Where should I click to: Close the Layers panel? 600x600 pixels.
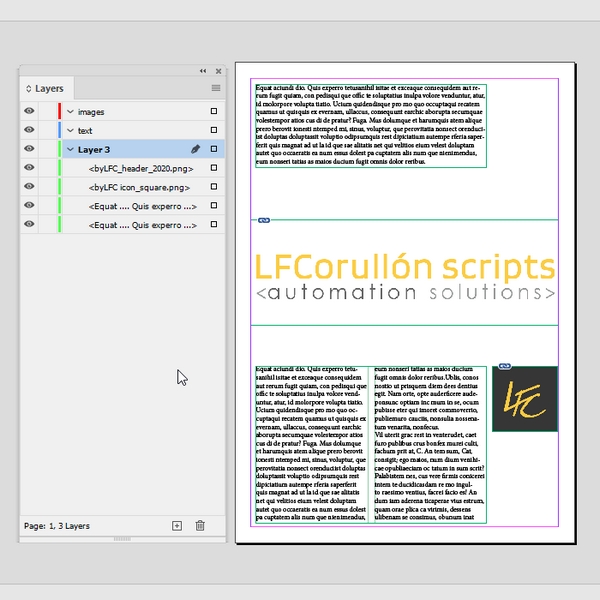pyautogui.click(x=218, y=71)
